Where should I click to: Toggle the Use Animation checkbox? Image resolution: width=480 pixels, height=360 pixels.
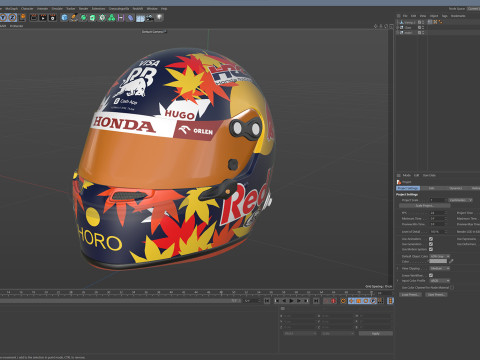click(431, 239)
